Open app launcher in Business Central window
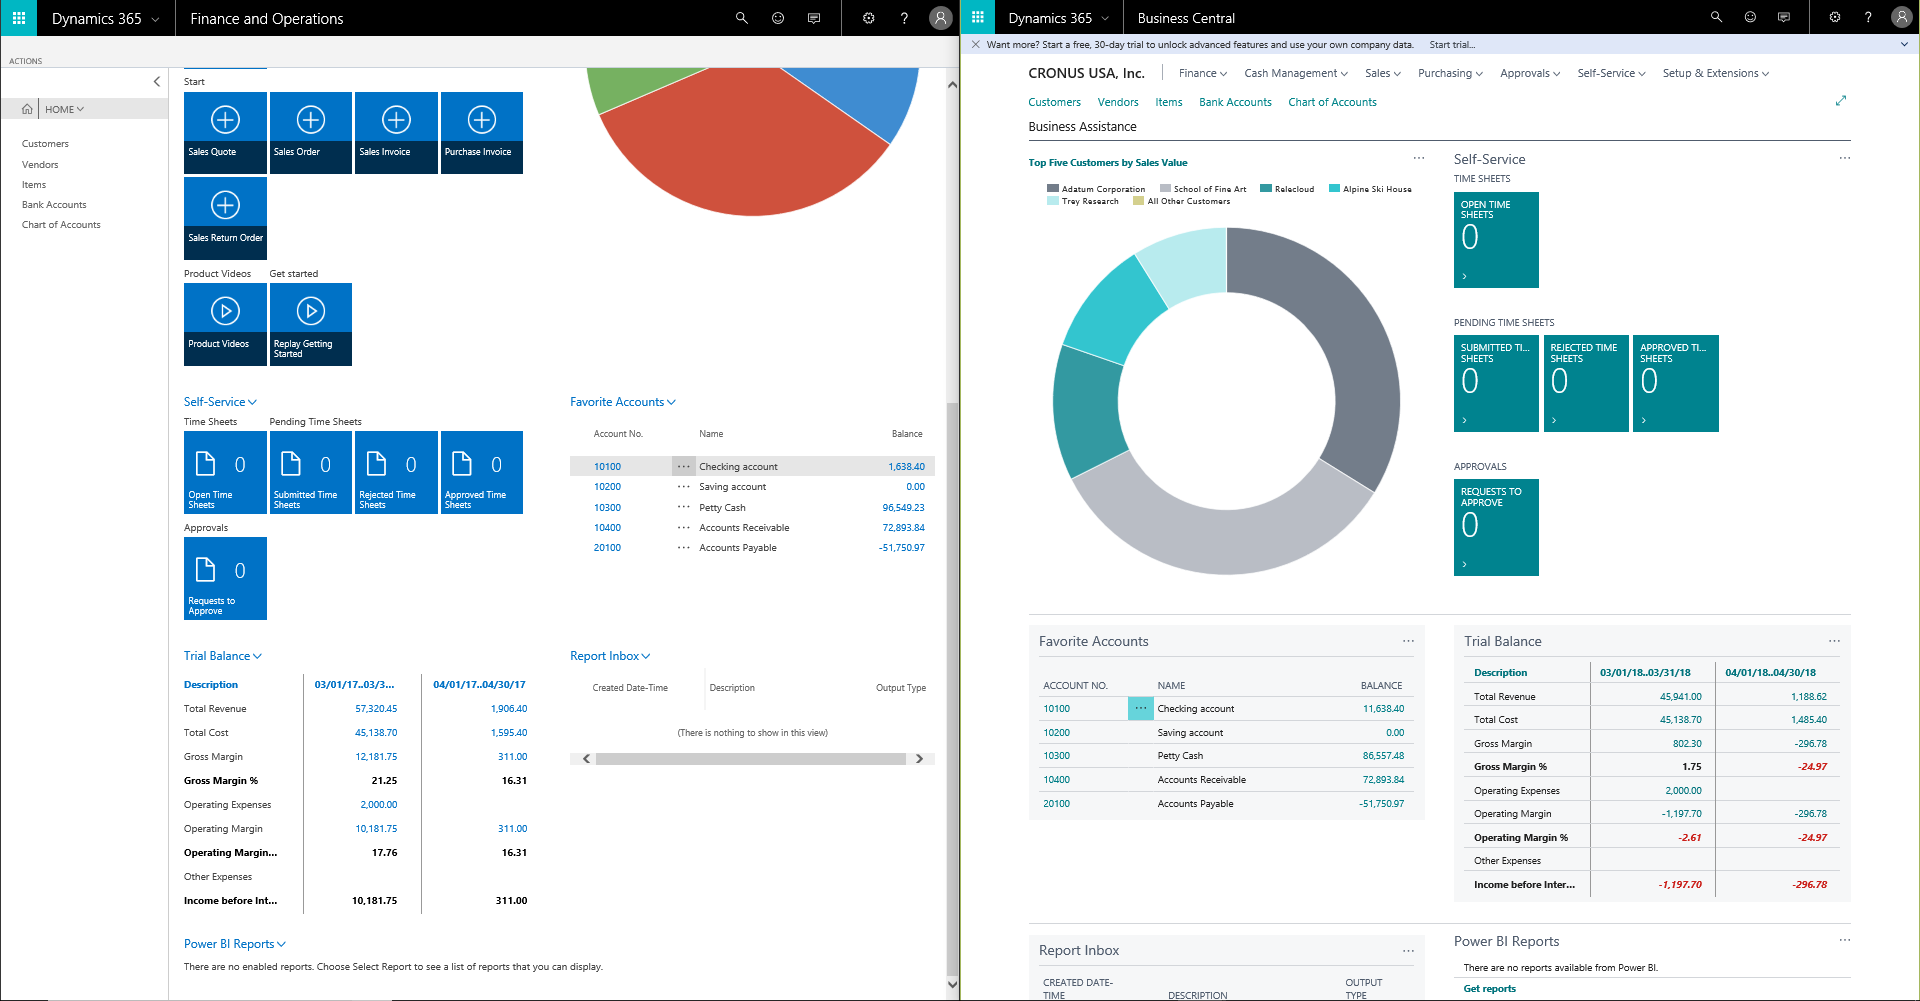 pyautogui.click(x=977, y=17)
